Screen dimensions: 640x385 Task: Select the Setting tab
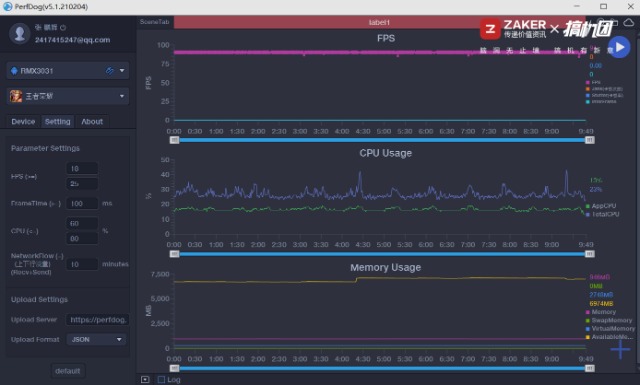[x=58, y=122]
